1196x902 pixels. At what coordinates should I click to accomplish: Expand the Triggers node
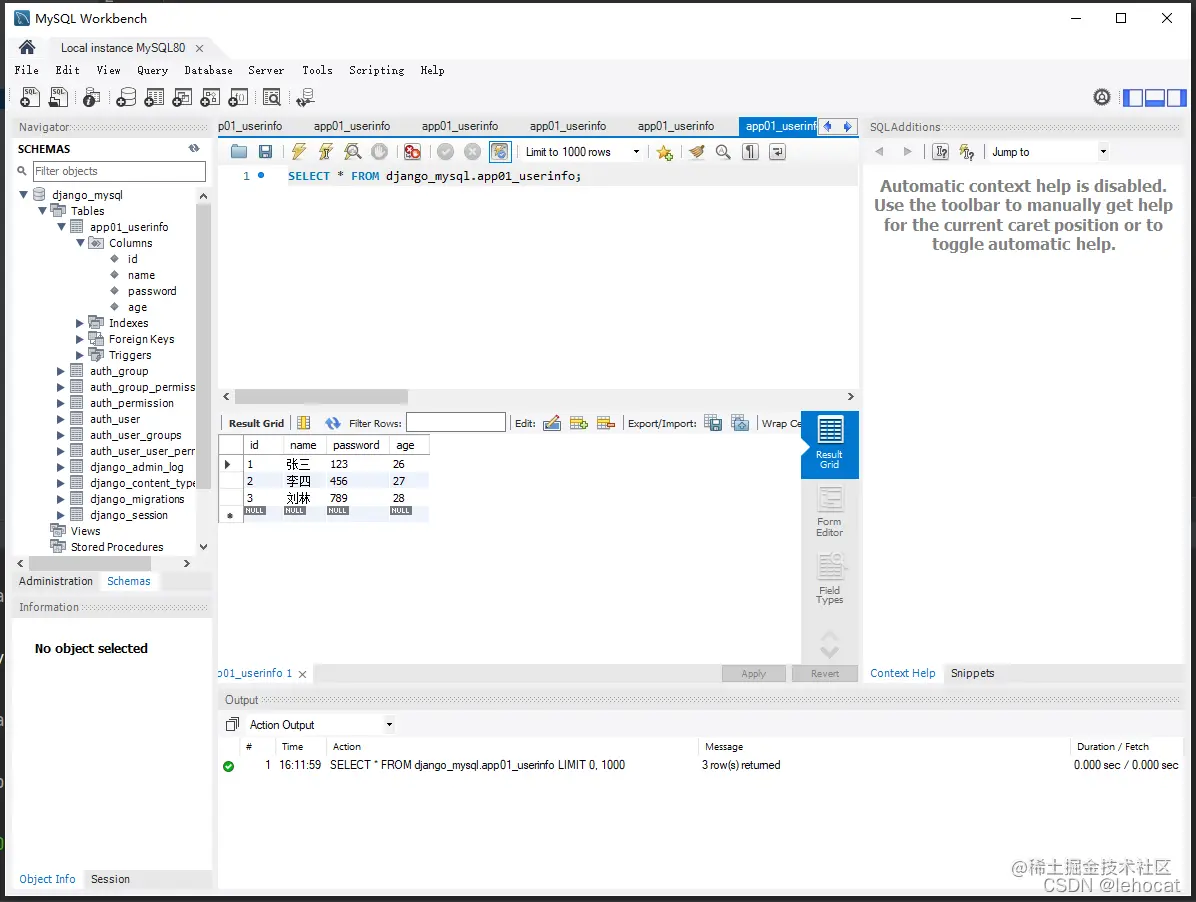tap(79, 355)
